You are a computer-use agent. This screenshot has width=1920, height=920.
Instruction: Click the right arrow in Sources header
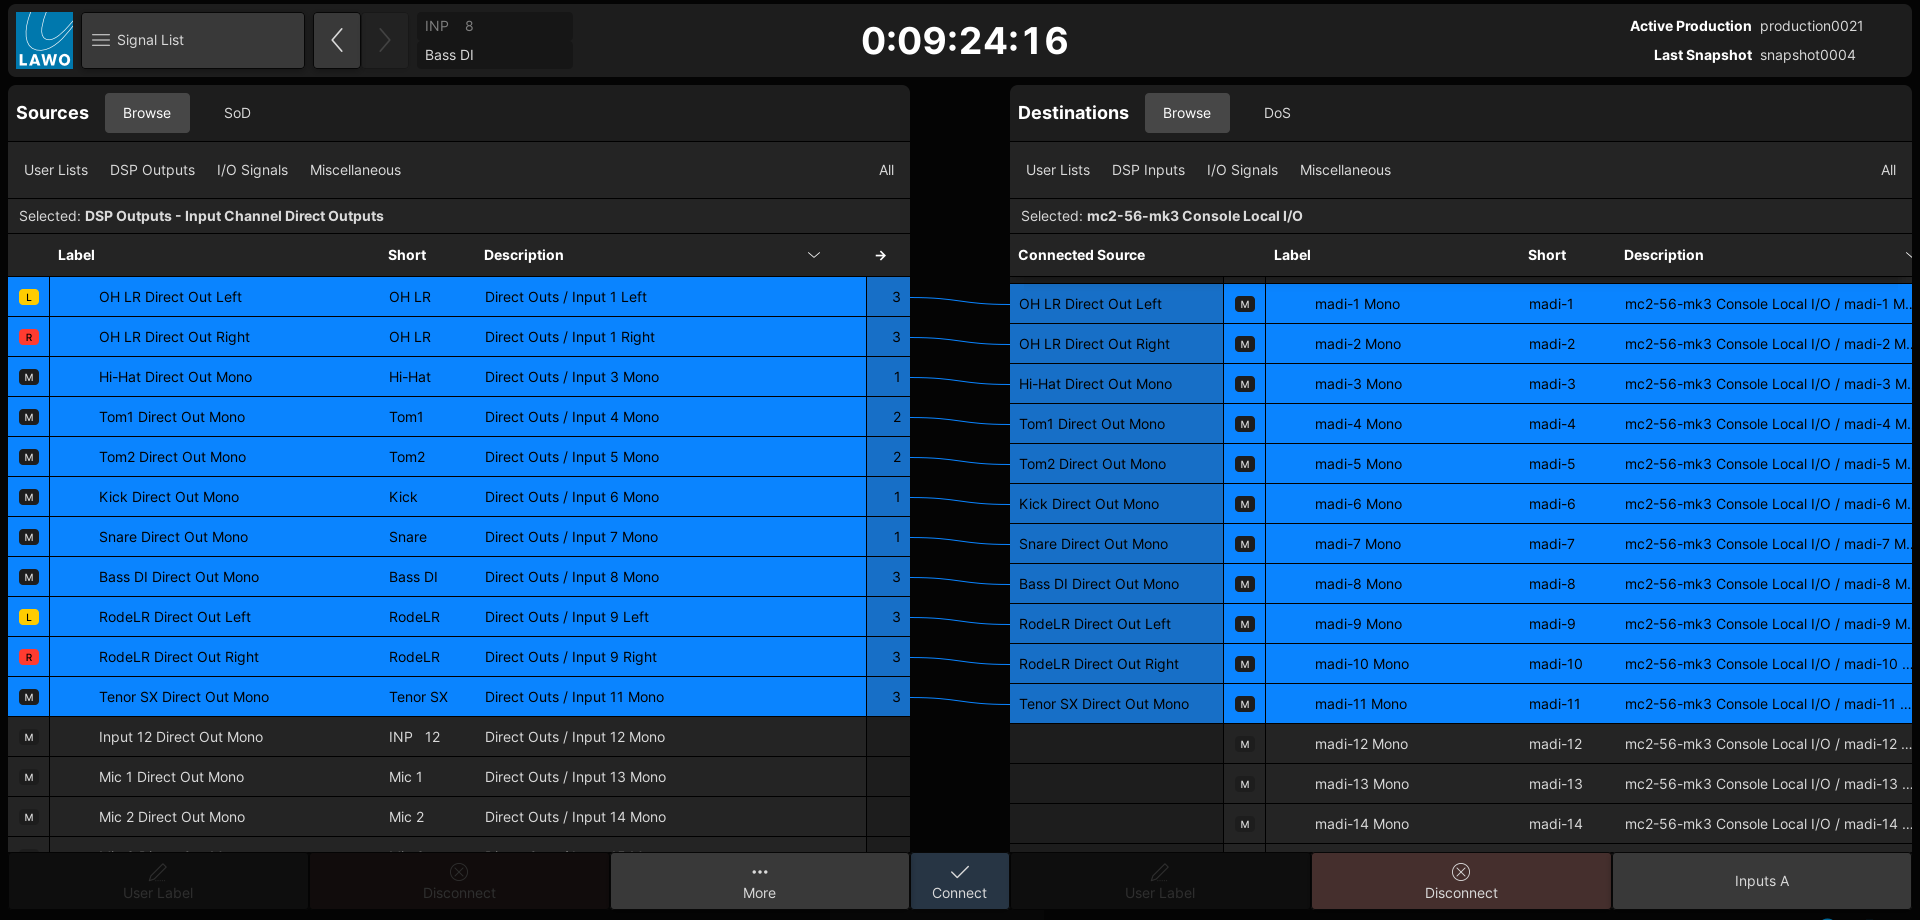pos(881,256)
